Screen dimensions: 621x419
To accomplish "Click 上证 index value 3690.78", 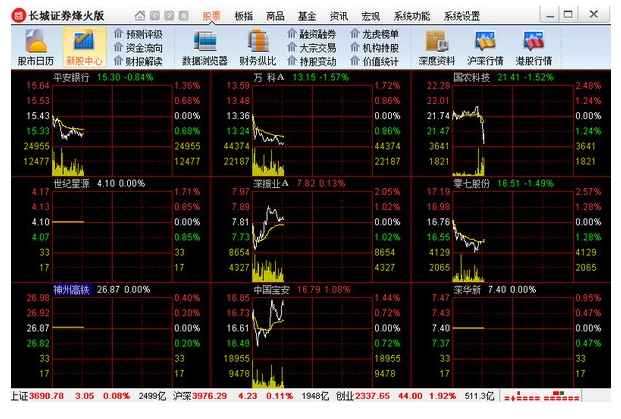I will tap(46, 396).
